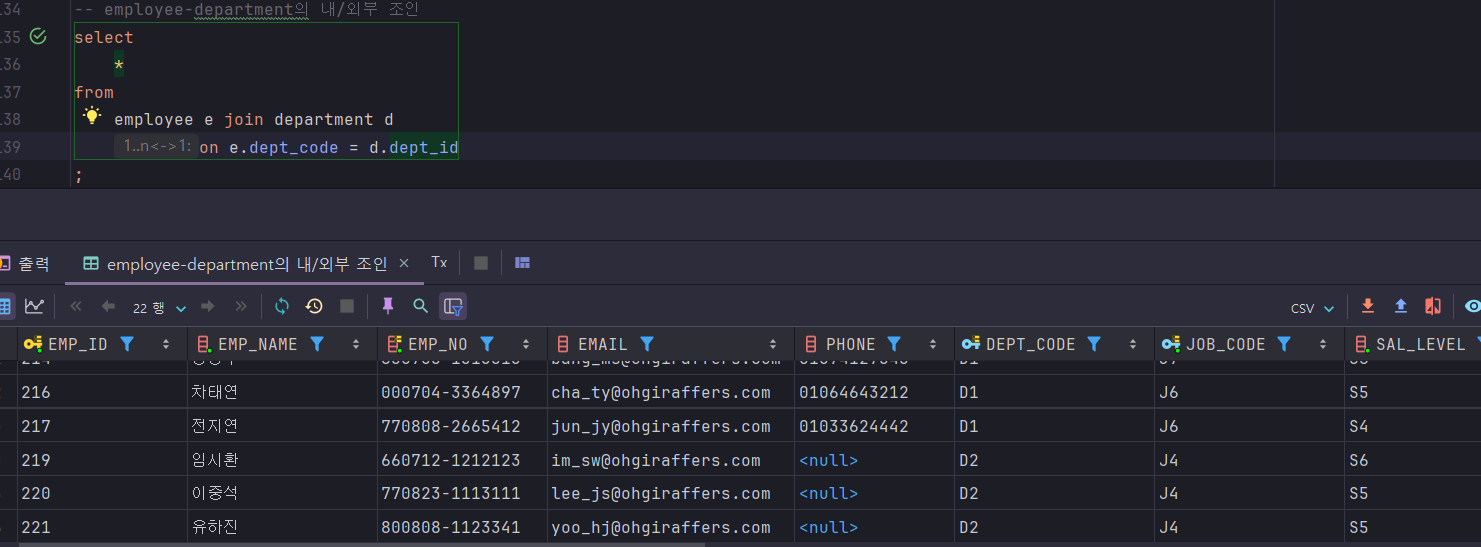The height and width of the screenshot is (547, 1481).
Task: Go to the previous results page arrow
Action: (x=108, y=306)
